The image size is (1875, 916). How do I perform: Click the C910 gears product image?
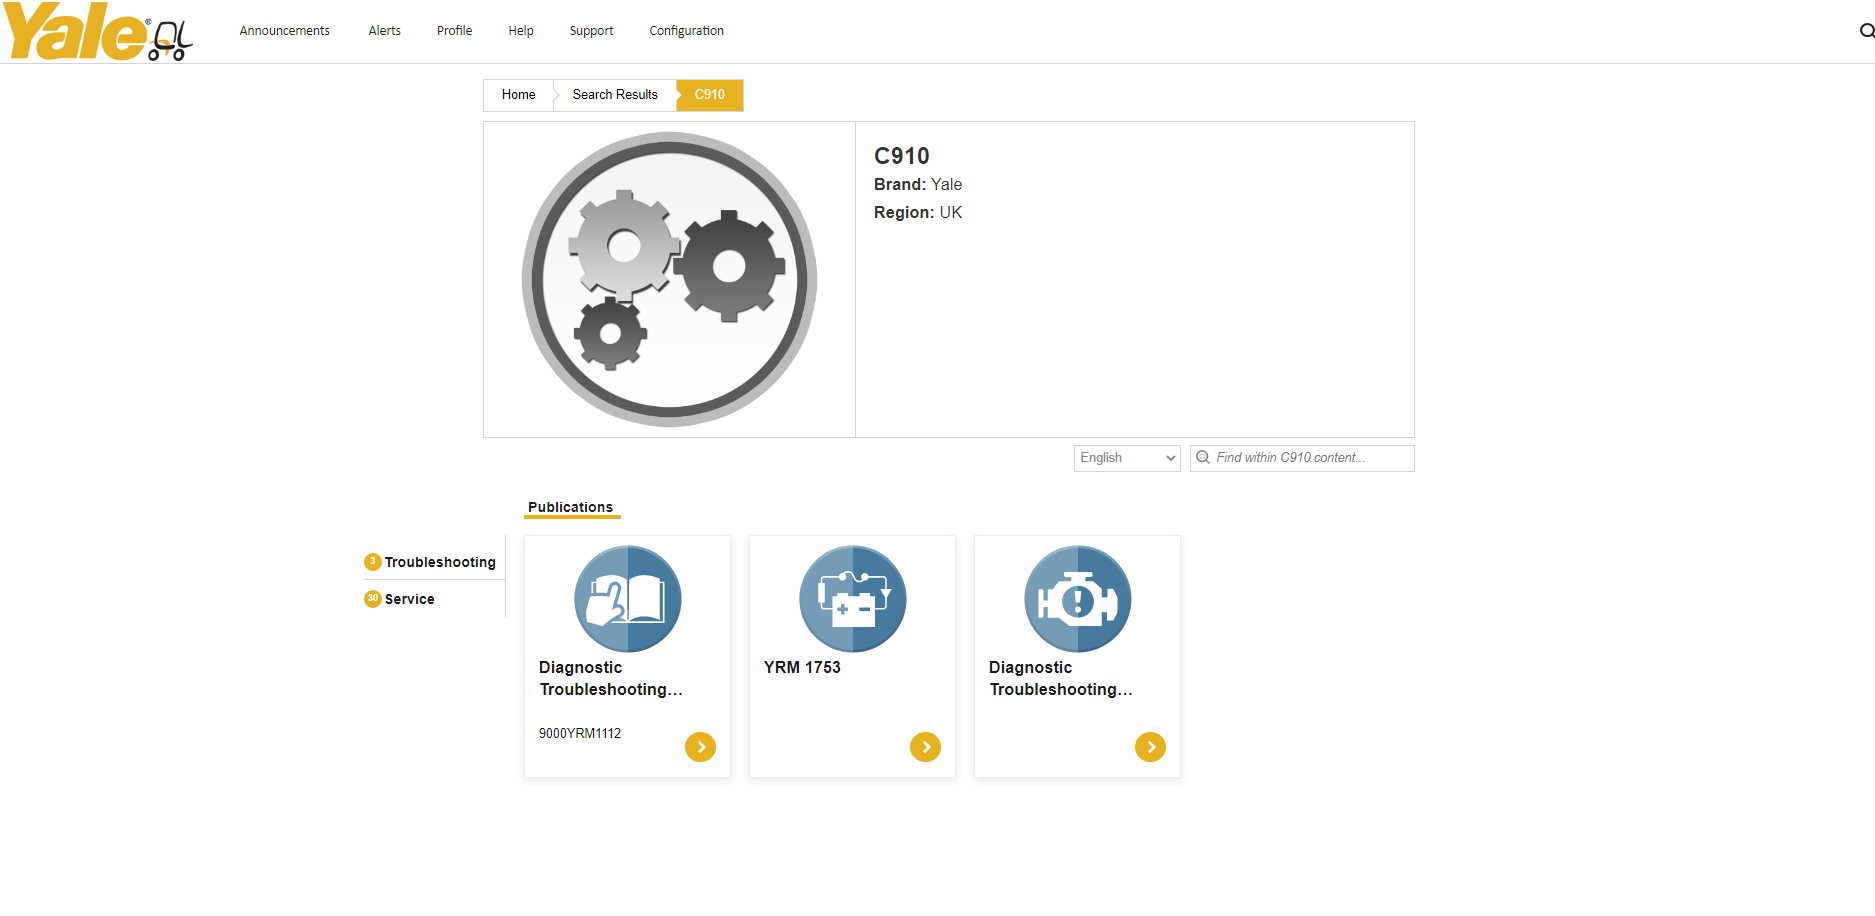pos(668,279)
